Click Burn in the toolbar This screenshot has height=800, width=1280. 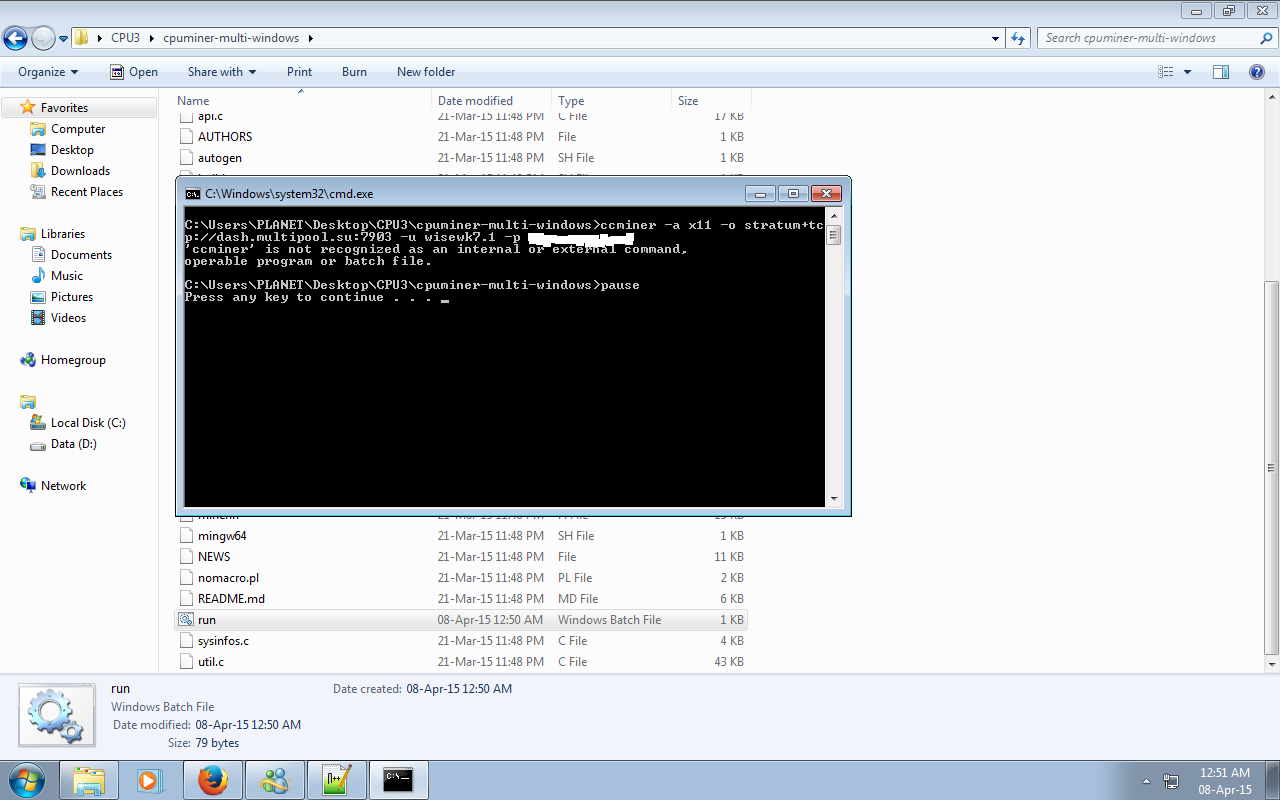click(x=354, y=72)
